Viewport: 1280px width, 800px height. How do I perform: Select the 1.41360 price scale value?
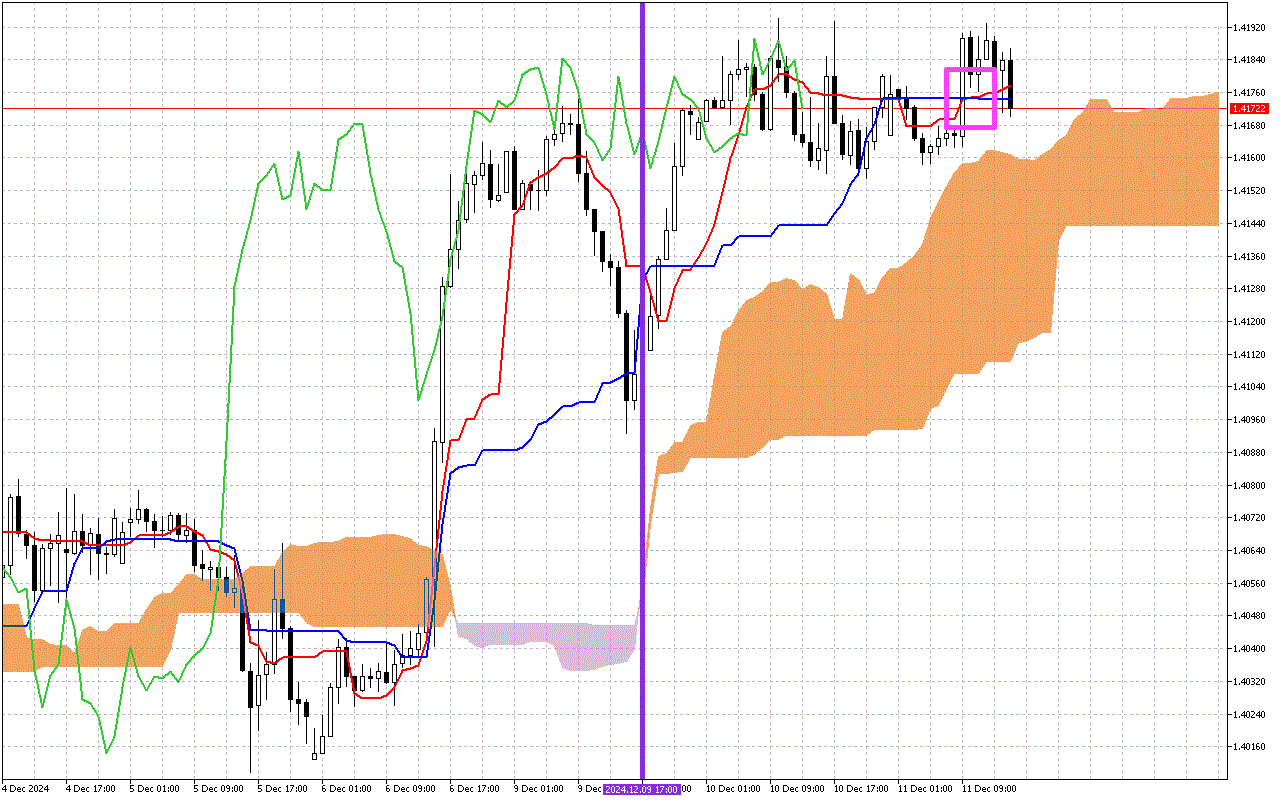[1250, 257]
